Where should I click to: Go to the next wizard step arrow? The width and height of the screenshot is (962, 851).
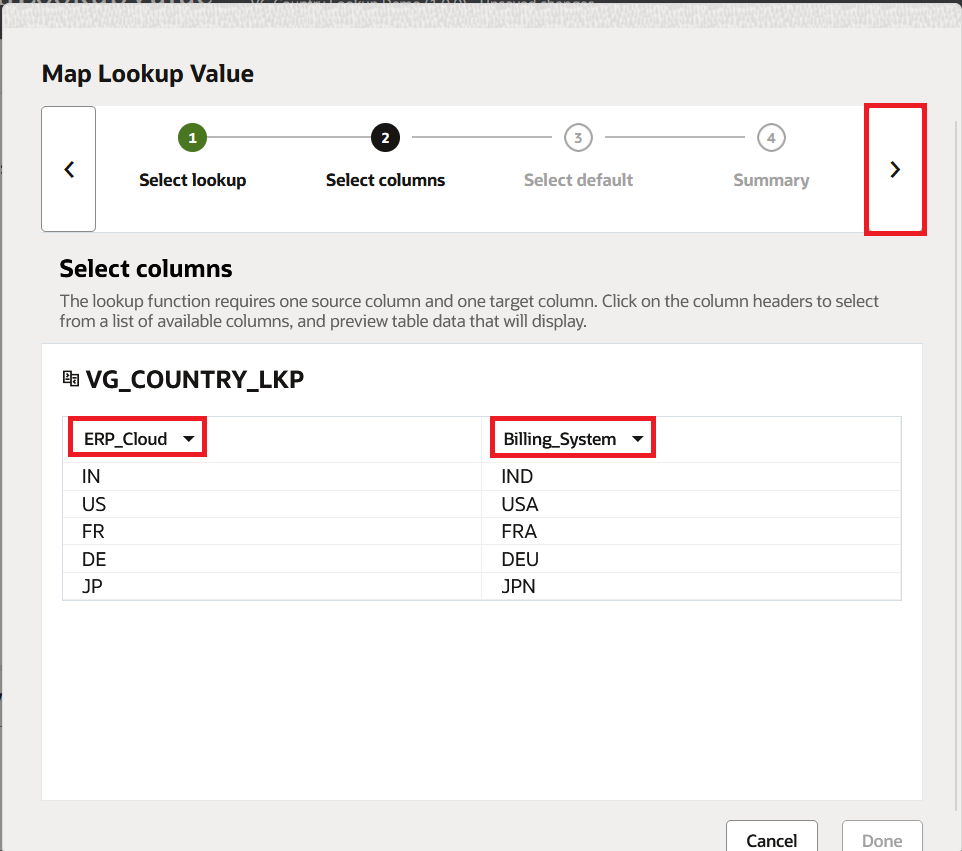(x=895, y=170)
